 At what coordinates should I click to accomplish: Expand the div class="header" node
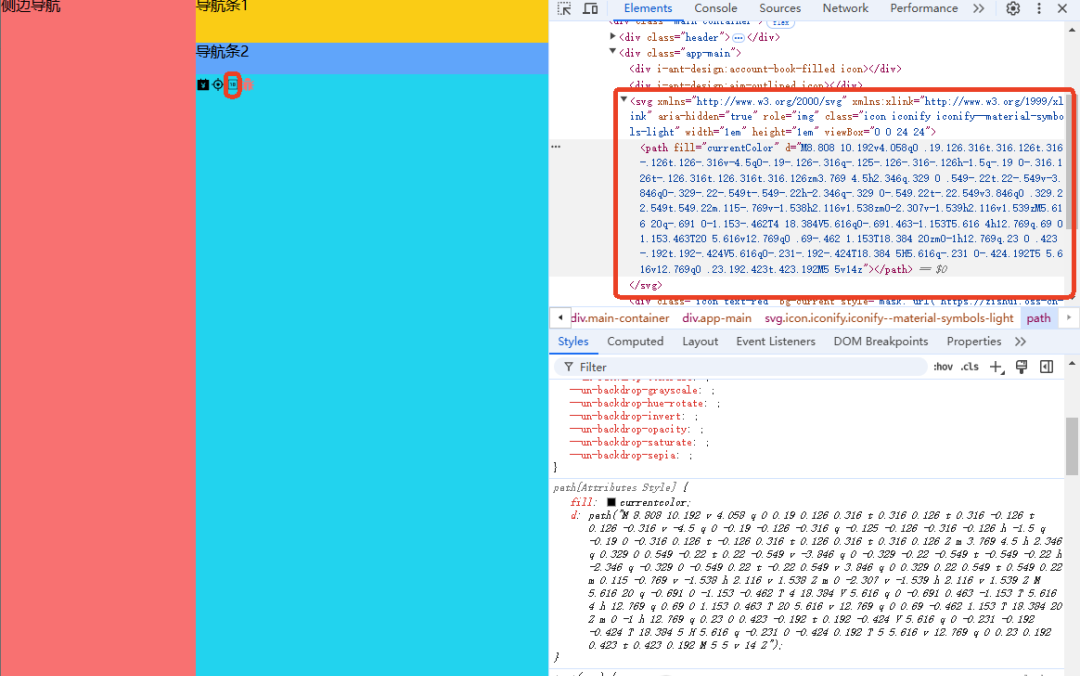coord(613,37)
